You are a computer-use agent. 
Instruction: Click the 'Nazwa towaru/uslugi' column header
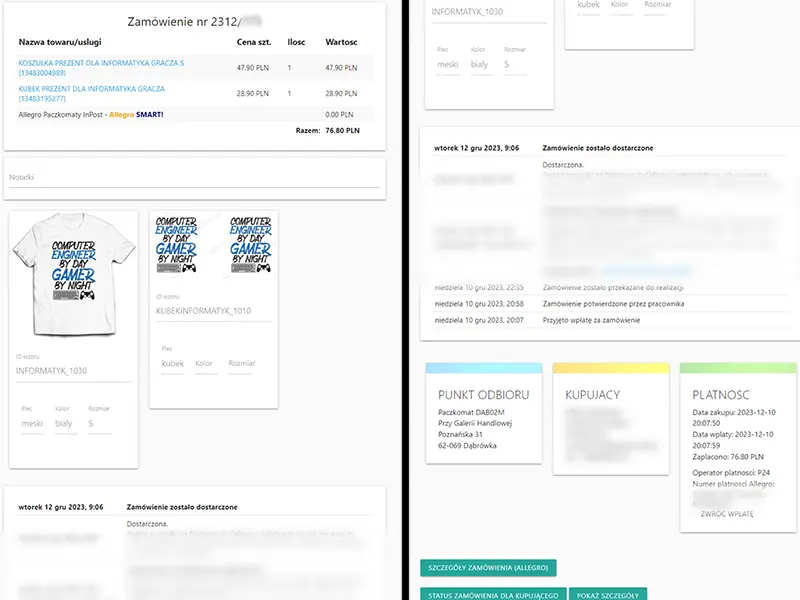[60, 42]
